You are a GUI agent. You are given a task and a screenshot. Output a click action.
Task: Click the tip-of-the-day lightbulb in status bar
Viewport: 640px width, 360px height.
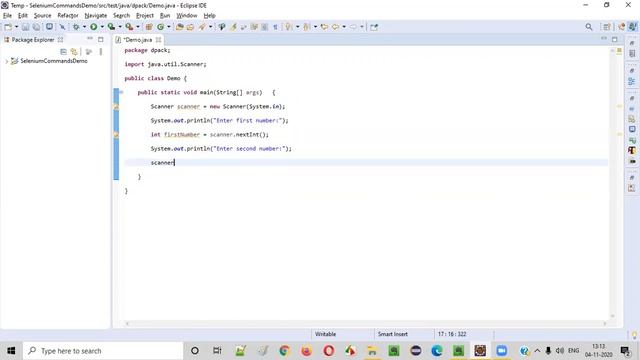[634, 335]
